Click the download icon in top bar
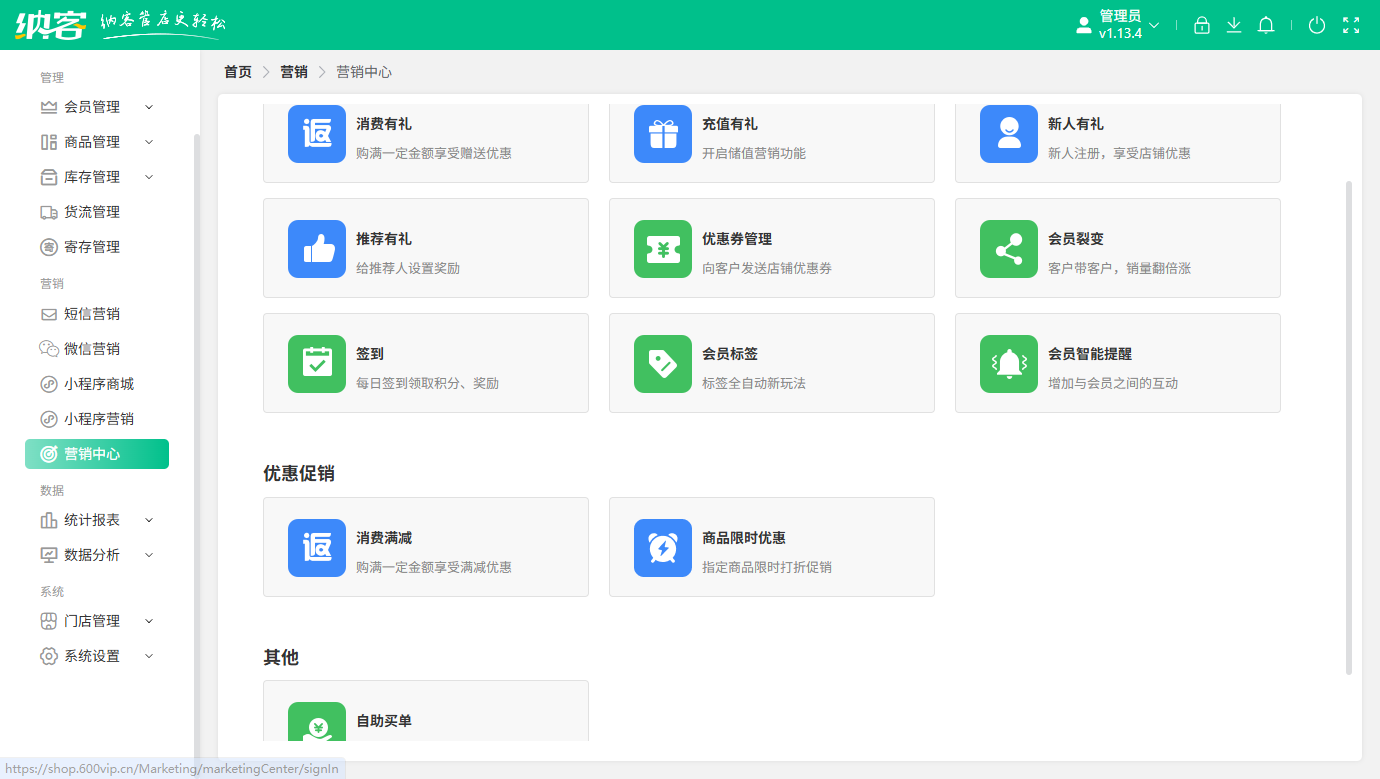 1234,26
